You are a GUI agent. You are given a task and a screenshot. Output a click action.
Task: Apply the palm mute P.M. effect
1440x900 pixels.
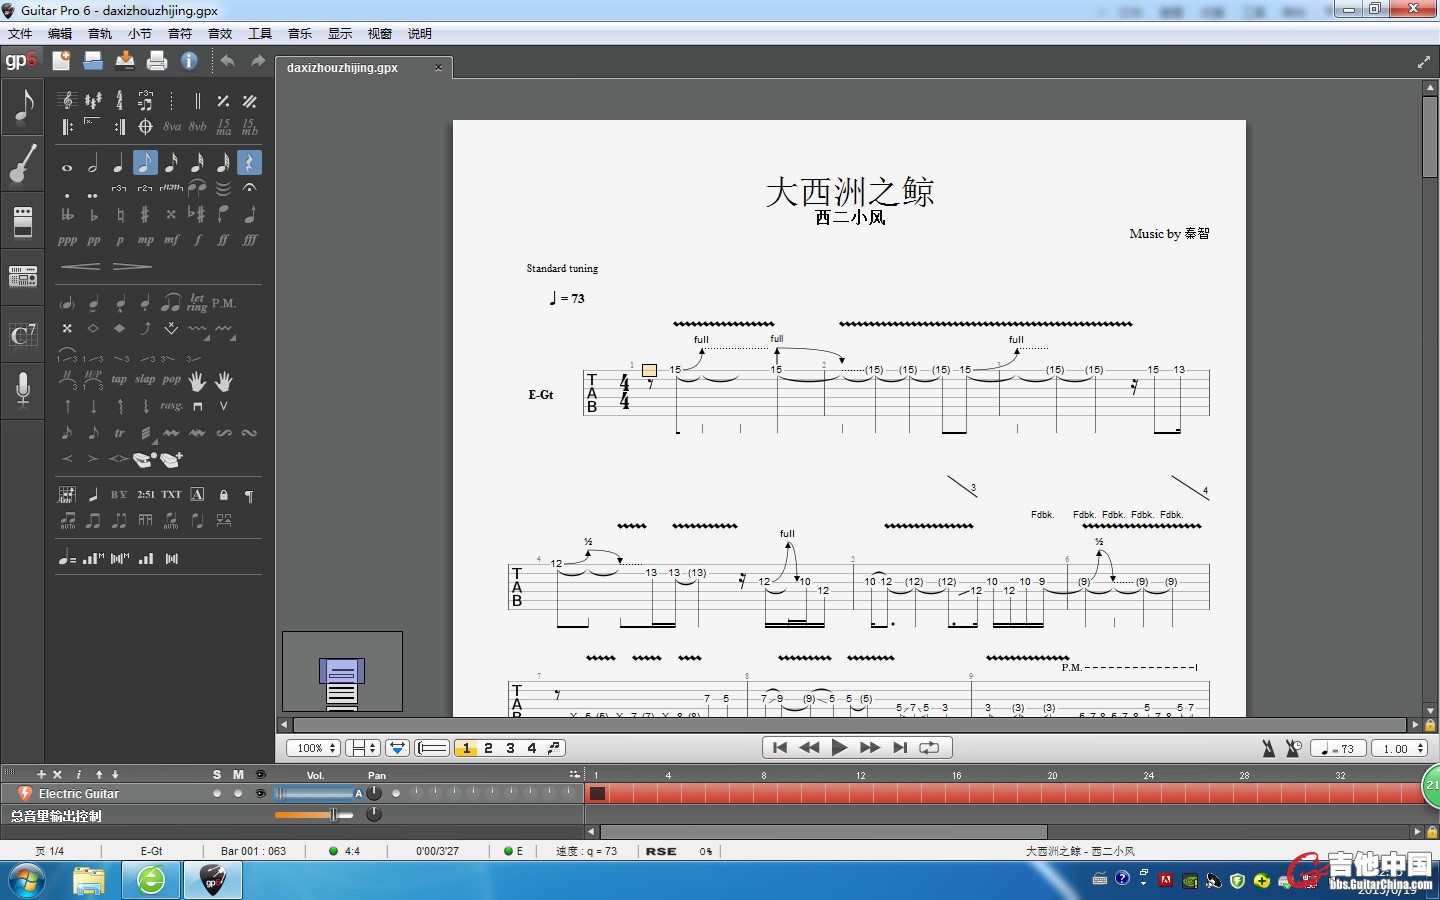pyautogui.click(x=224, y=303)
